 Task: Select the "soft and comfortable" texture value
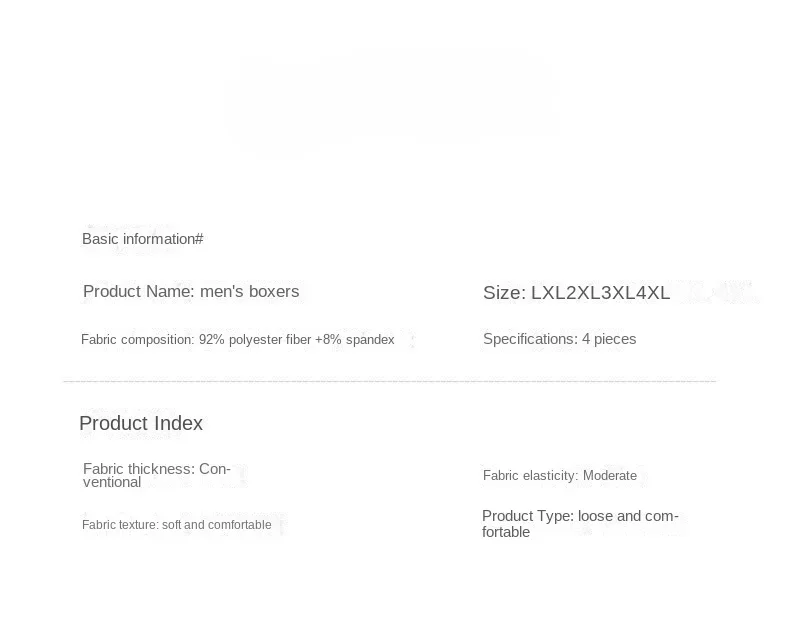coord(216,525)
